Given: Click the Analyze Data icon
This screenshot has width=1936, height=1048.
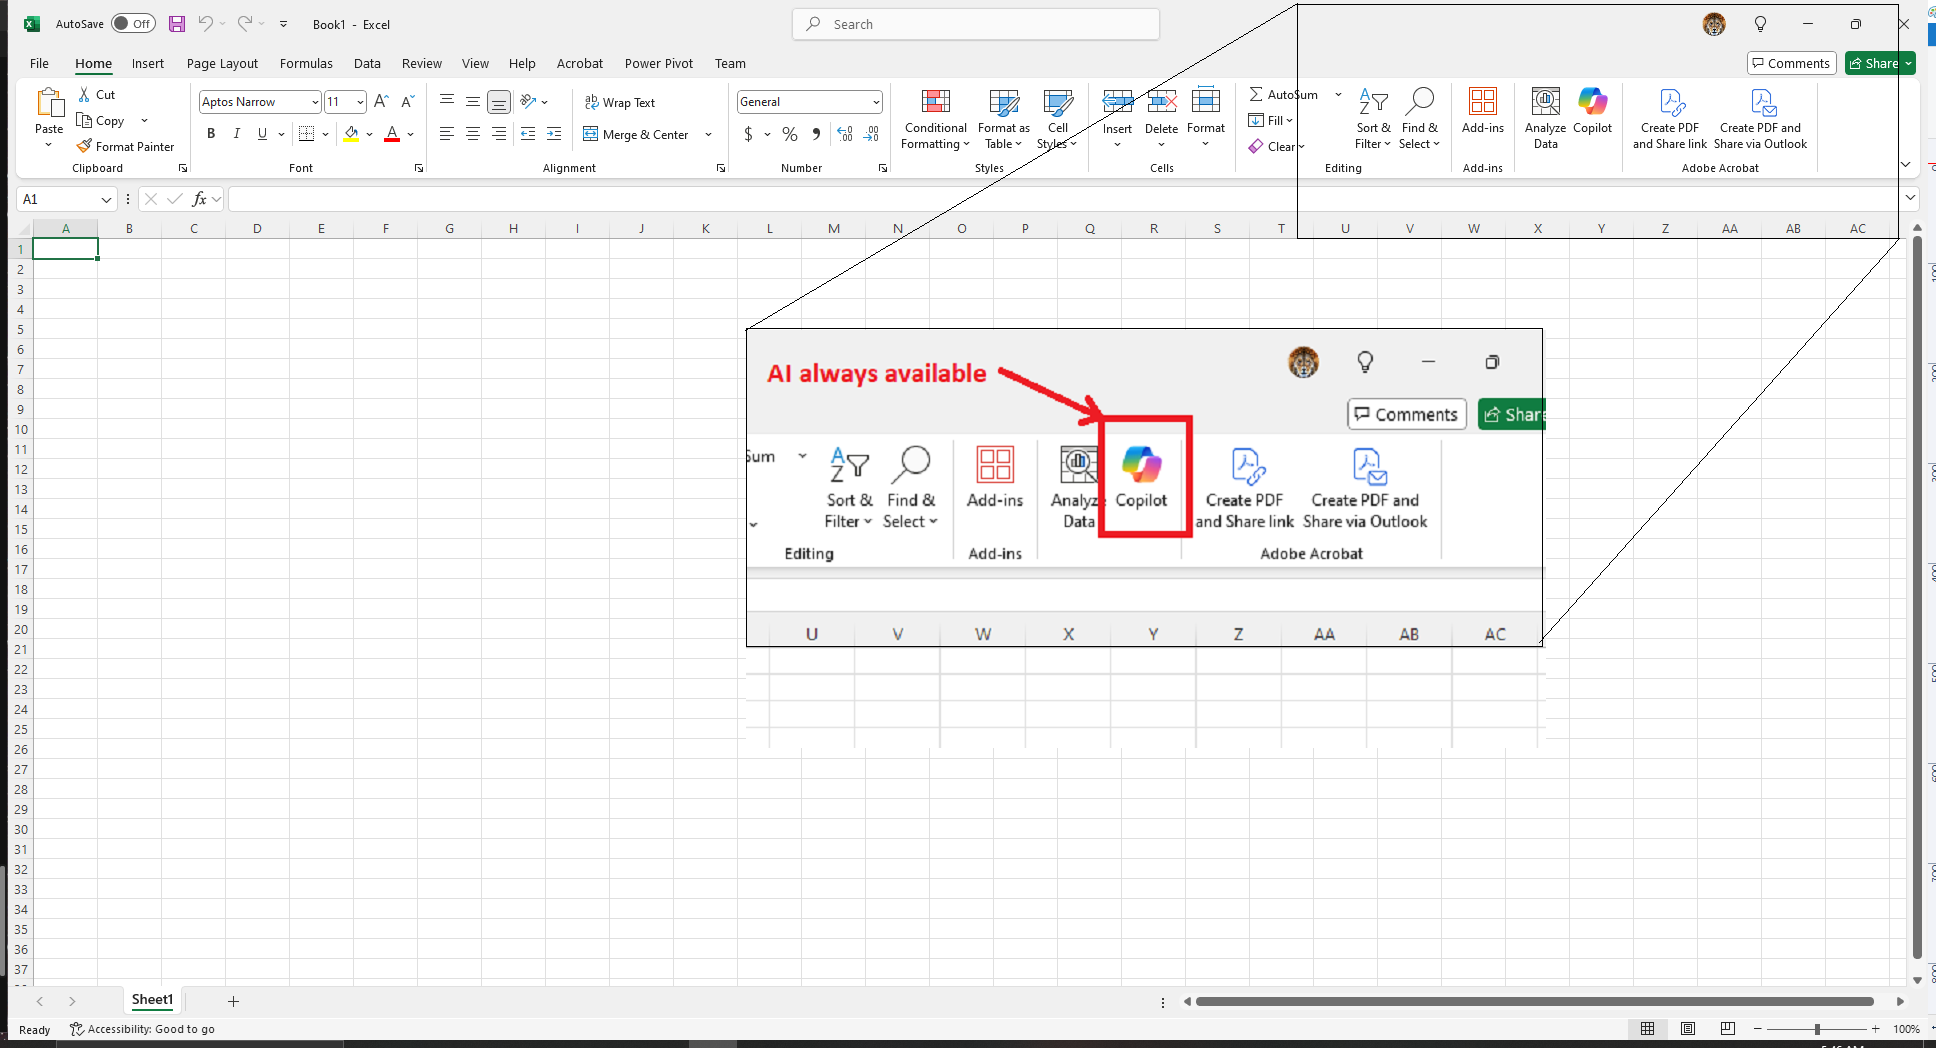Looking at the screenshot, I should [x=1546, y=101].
